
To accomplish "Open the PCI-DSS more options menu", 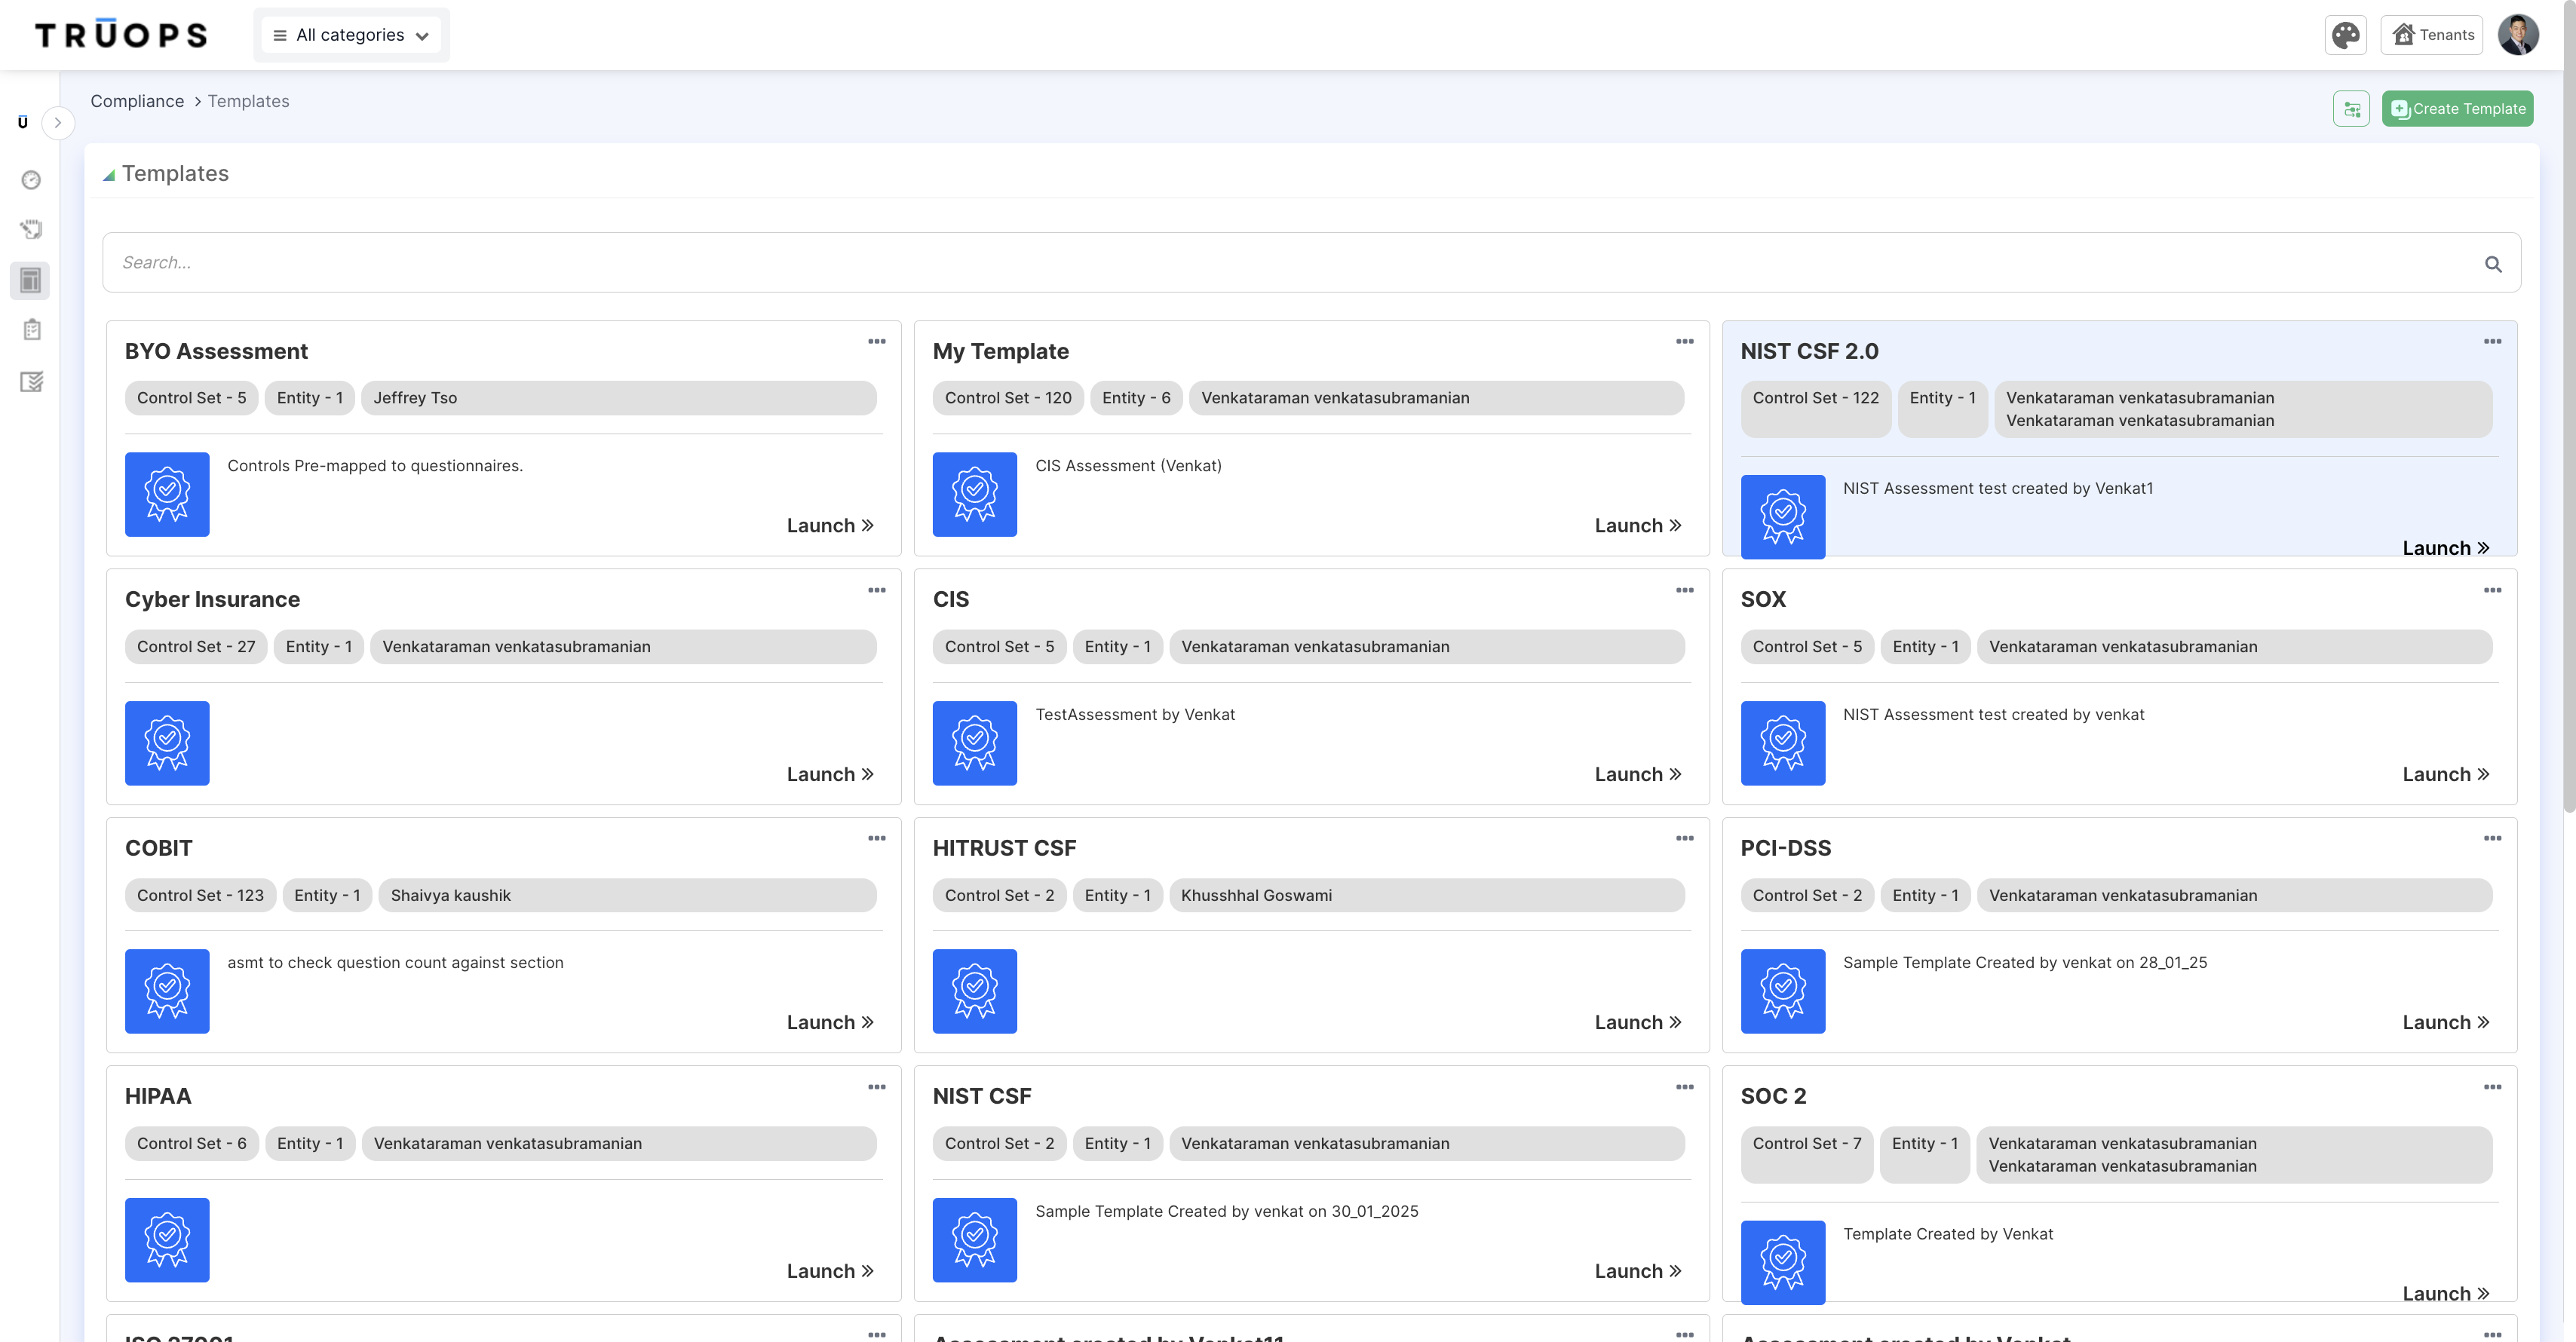I will pyautogui.click(x=2493, y=838).
